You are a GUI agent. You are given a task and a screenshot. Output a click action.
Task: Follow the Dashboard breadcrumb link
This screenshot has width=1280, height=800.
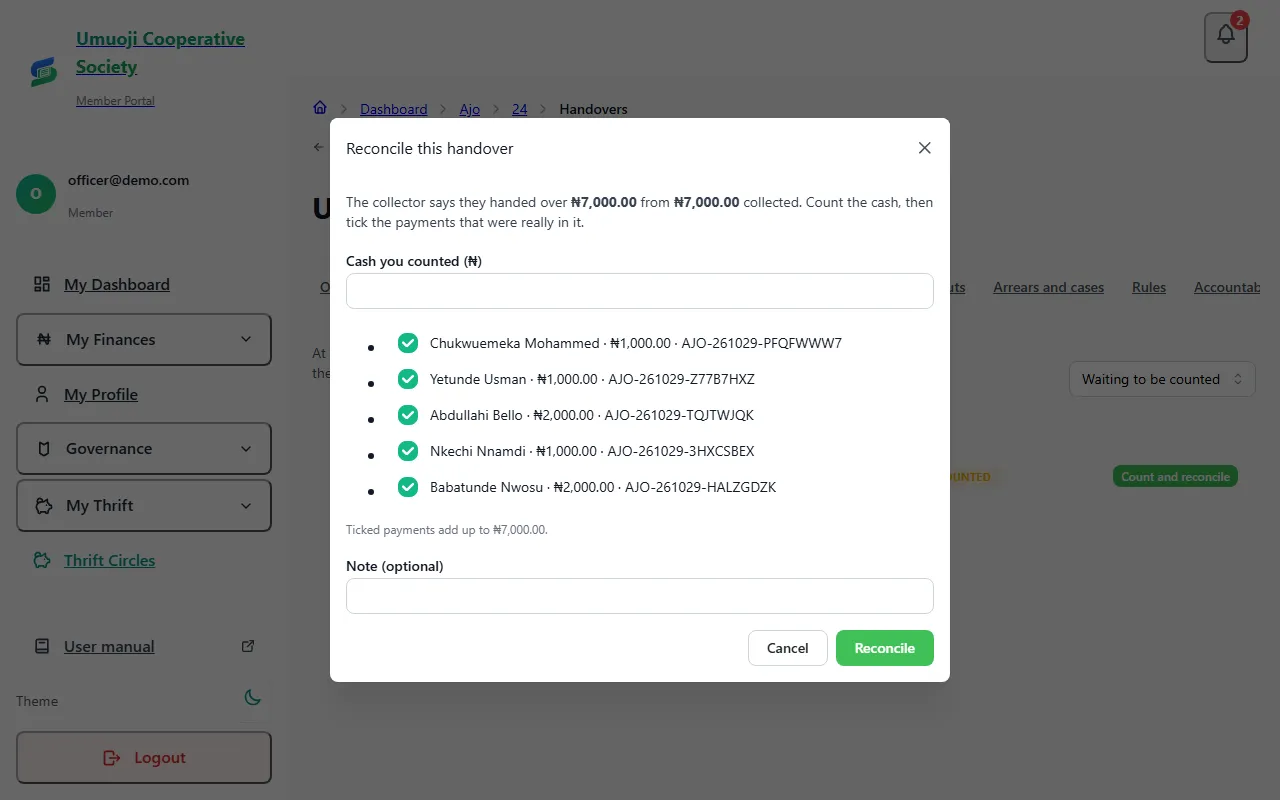[394, 109]
